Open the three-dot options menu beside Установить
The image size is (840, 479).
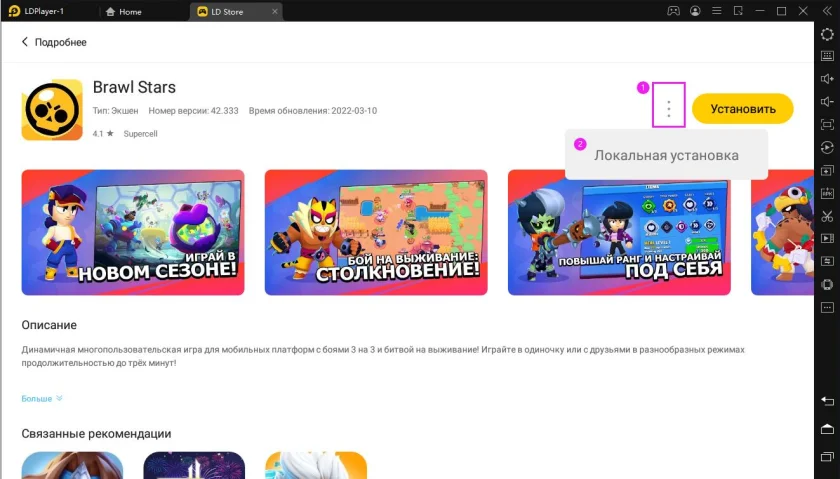[669, 109]
